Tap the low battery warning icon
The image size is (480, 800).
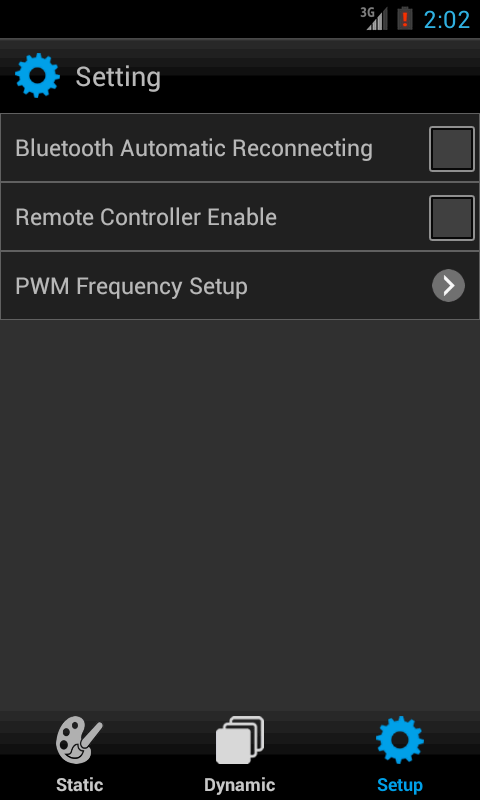pyautogui.click(x=405, y=18)
